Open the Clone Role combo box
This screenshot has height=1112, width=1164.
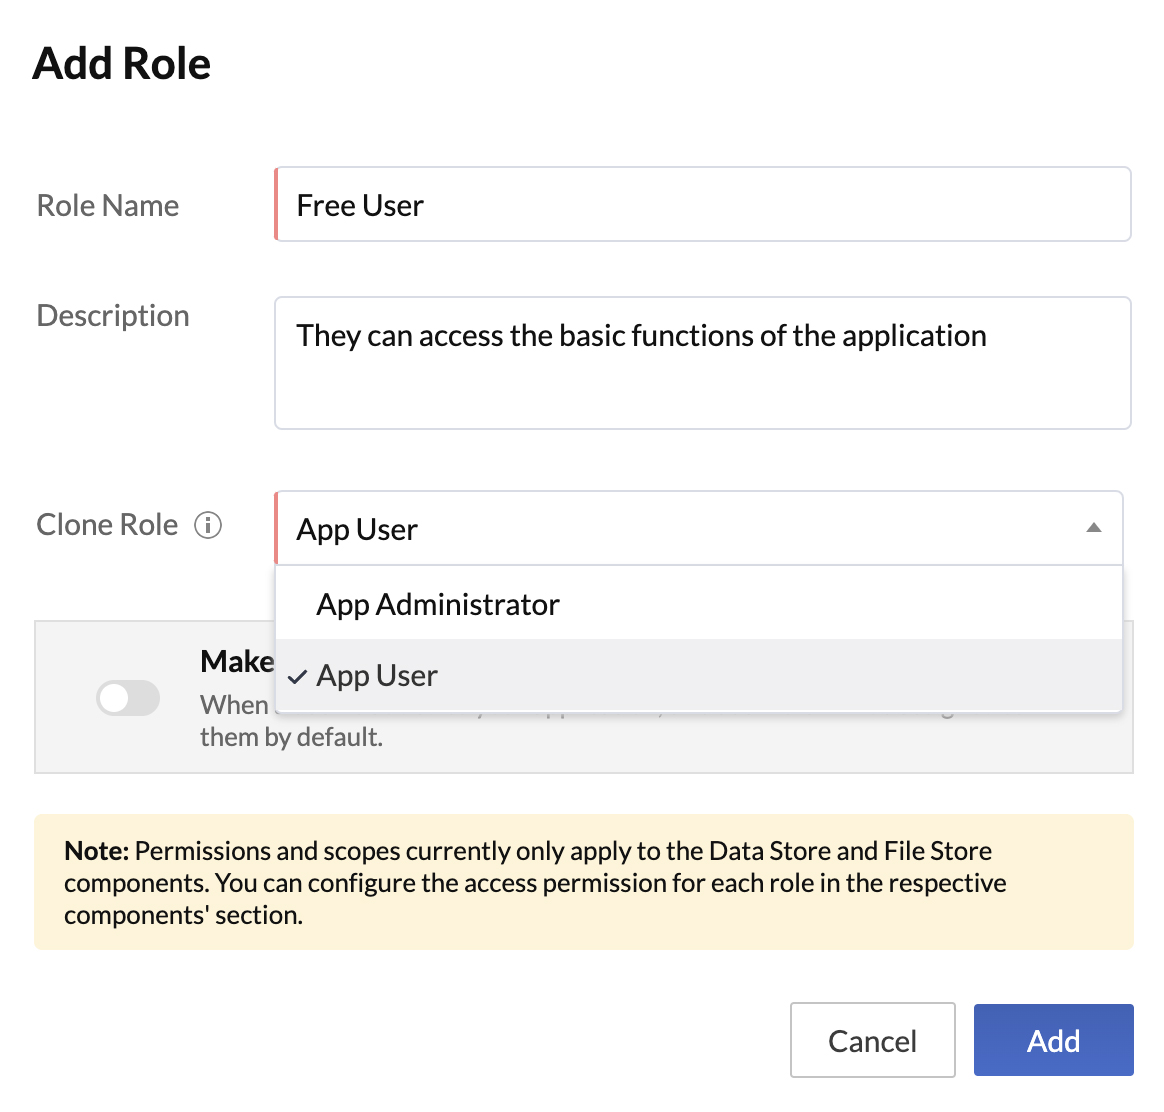(x=700, y=528)
